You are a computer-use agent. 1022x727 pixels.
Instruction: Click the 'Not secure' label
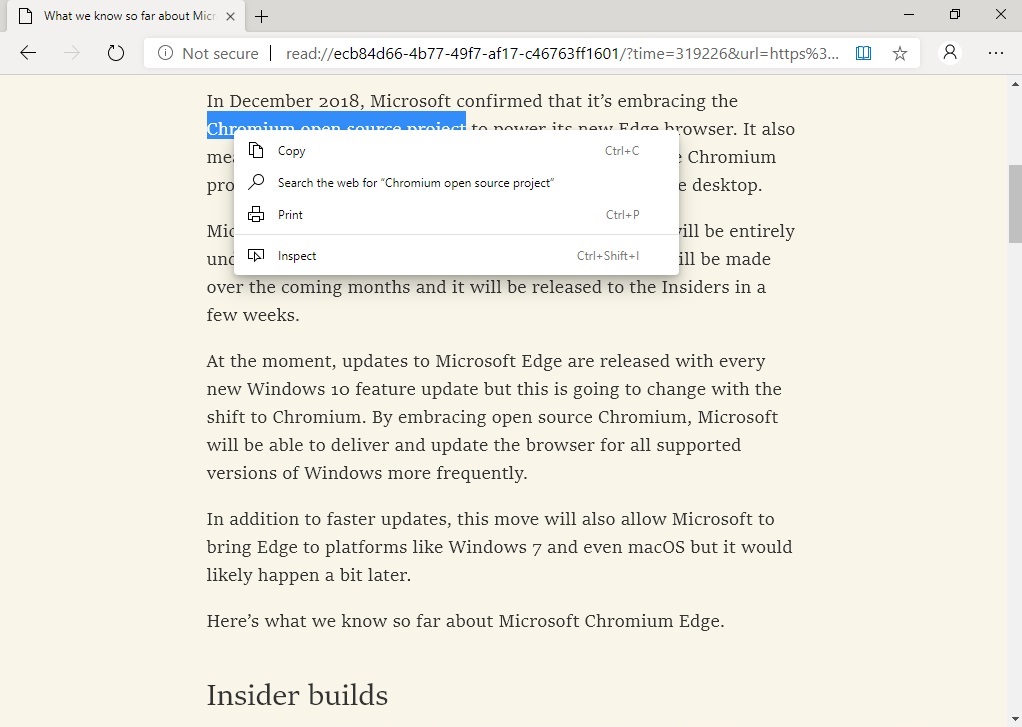[x=220, y=53]
